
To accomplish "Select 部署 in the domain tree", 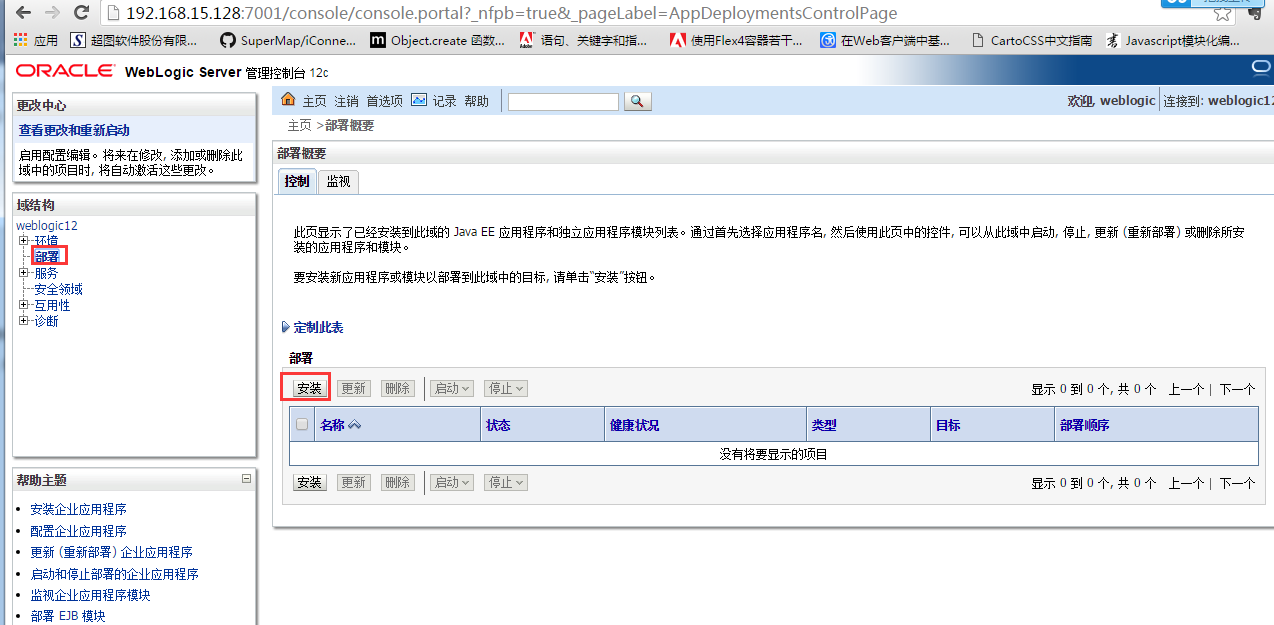I will 47,257.
